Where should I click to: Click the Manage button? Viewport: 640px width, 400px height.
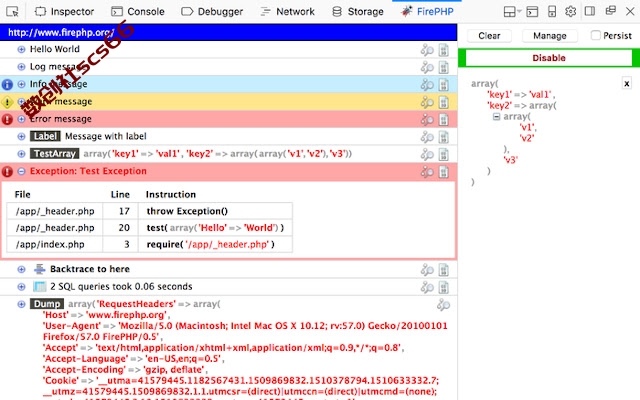(549, 36)
